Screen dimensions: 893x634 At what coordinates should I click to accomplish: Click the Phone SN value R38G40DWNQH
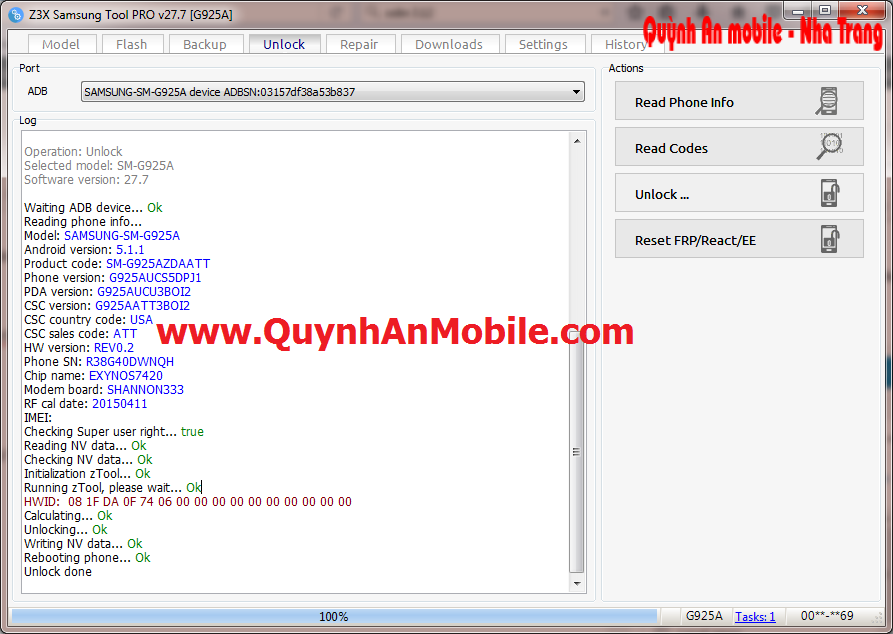(130, 362)
